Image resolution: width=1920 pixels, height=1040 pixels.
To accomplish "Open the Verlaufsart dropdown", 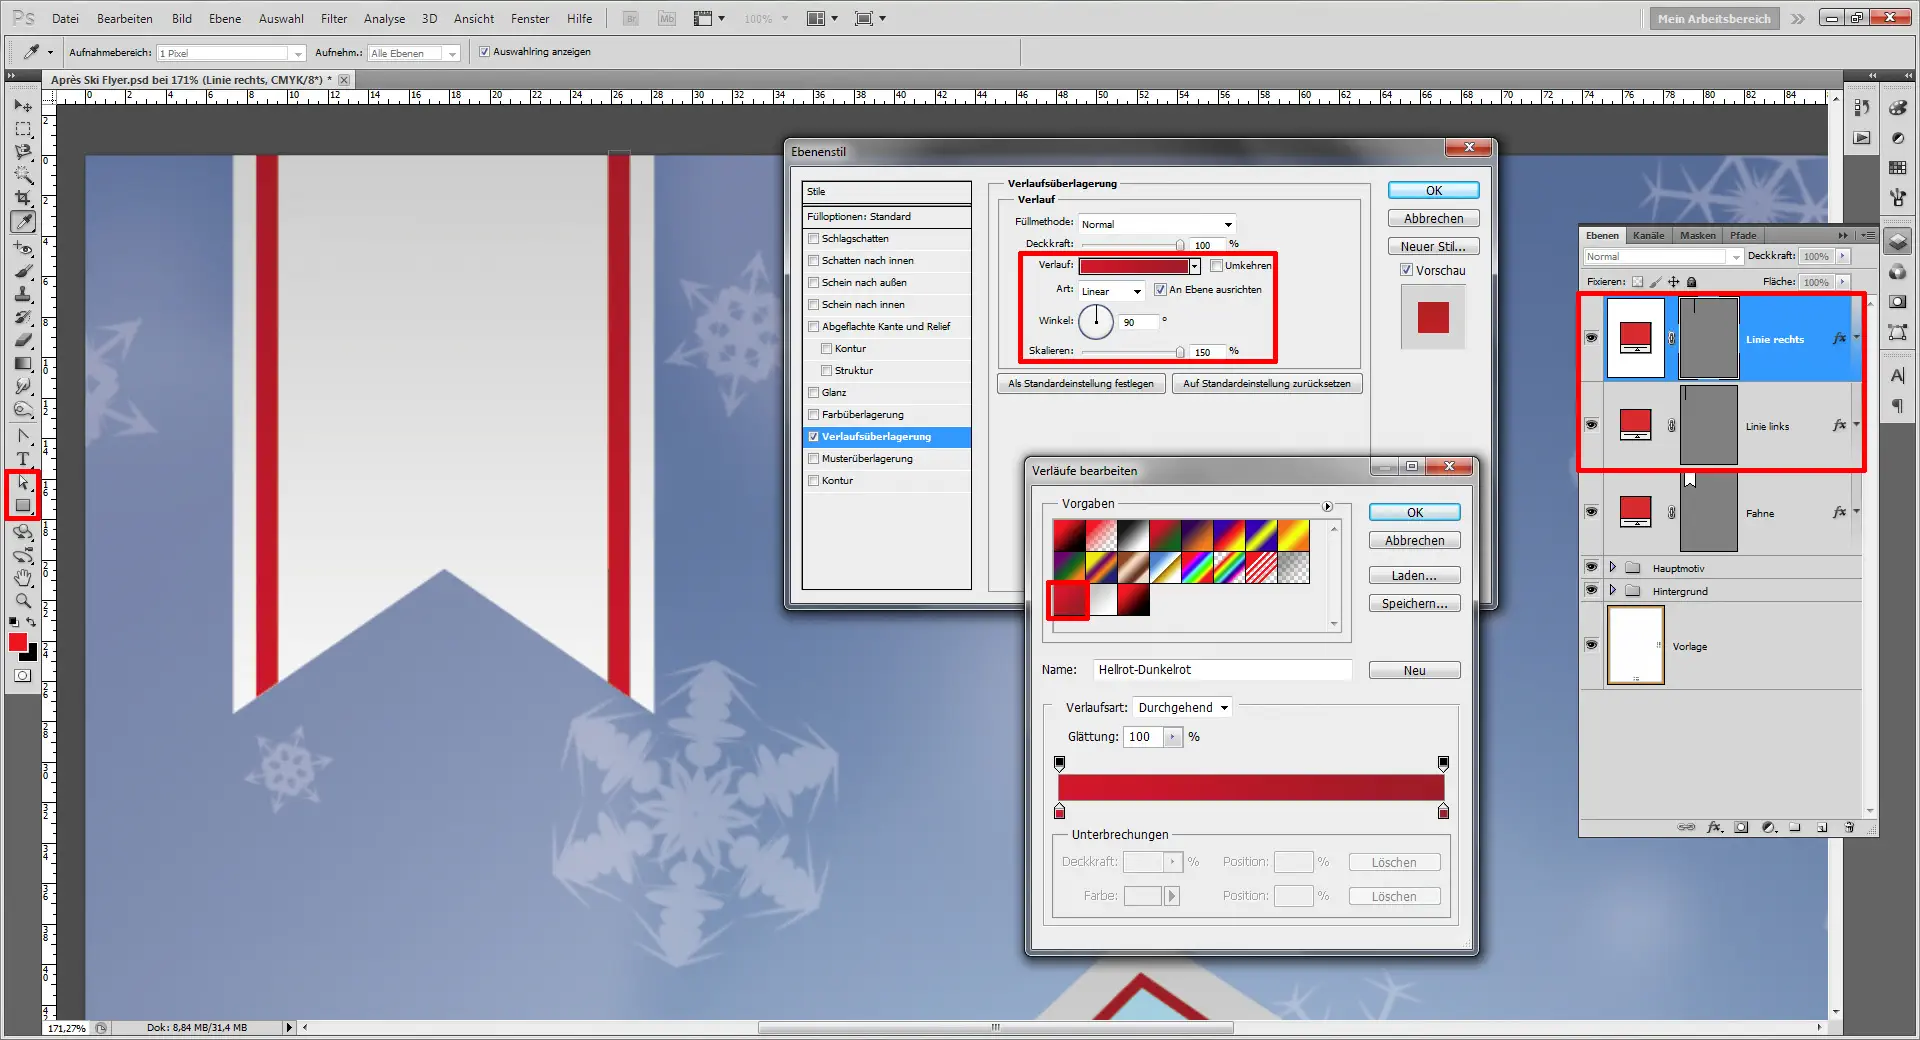I will 1182,708.
